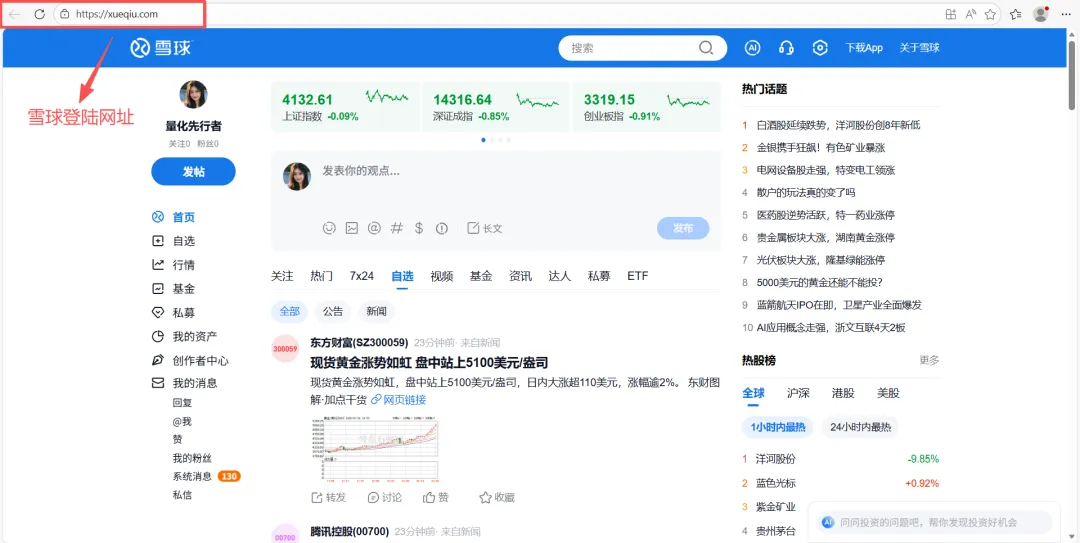Open the gold price chart thumbnail
This screenshot has height=543, width=1080.
coord(375,449)
